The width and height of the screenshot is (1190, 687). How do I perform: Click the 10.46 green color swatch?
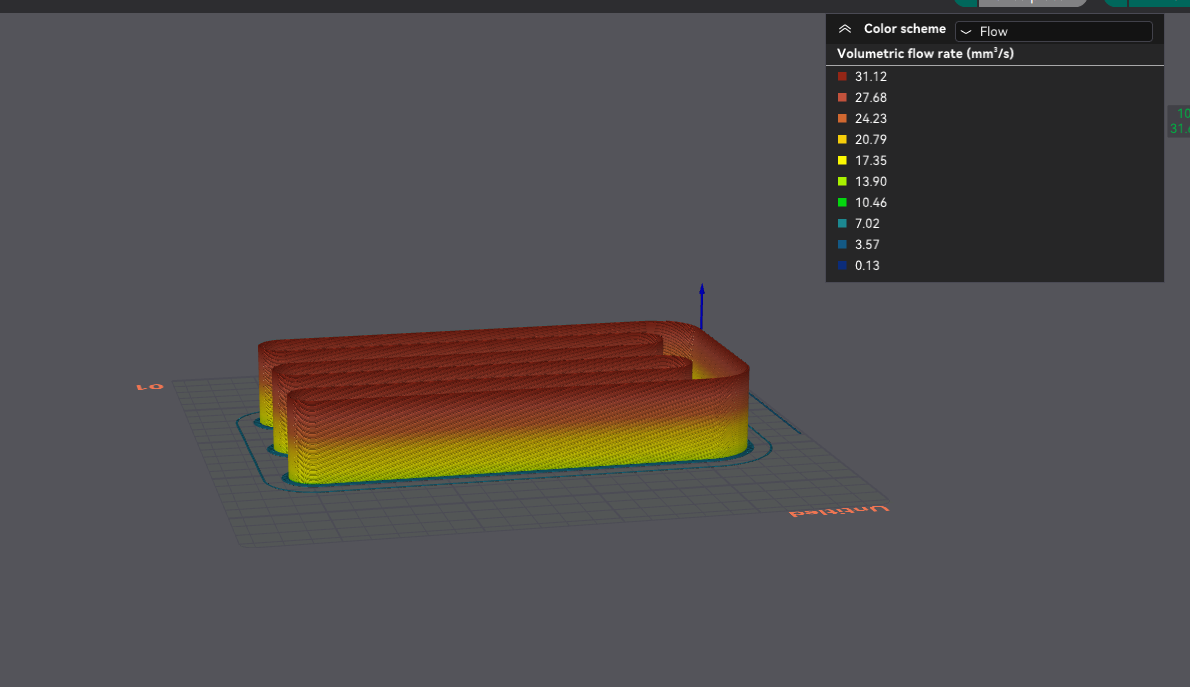pyautogui.click(x=842, y=203)
